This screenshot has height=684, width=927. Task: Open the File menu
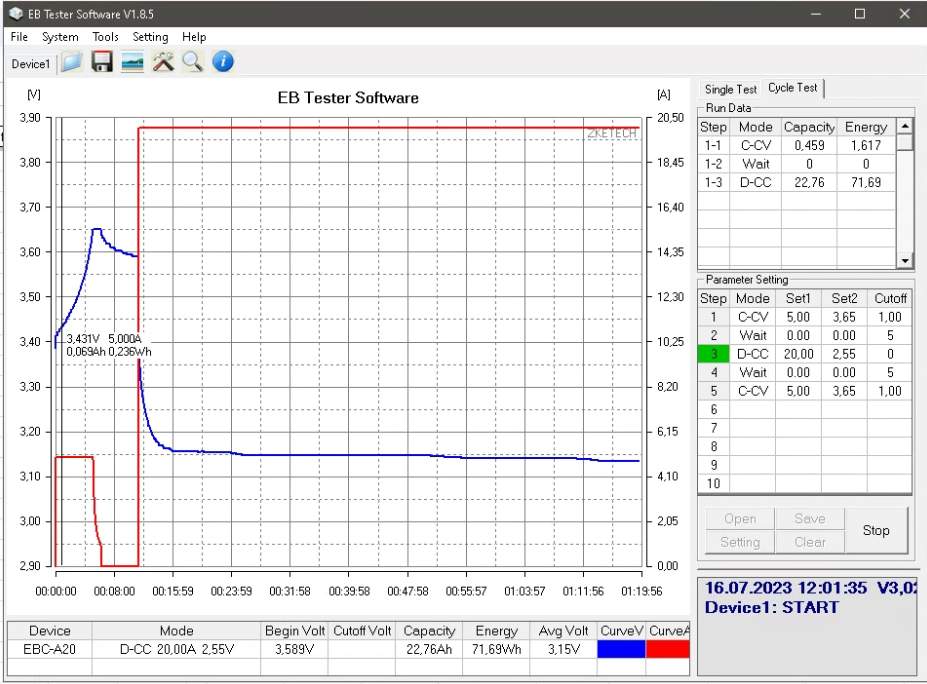(19, 37)
